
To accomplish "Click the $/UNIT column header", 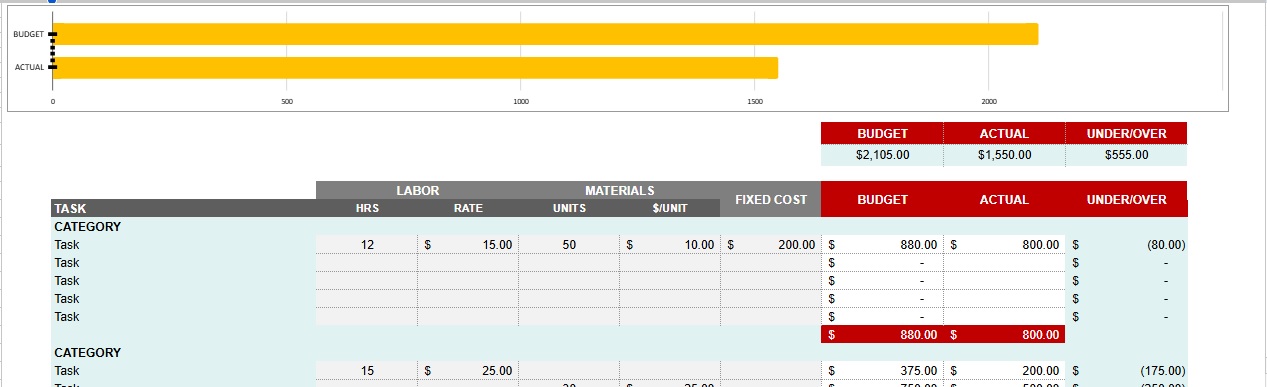I will tap(670, 208).
